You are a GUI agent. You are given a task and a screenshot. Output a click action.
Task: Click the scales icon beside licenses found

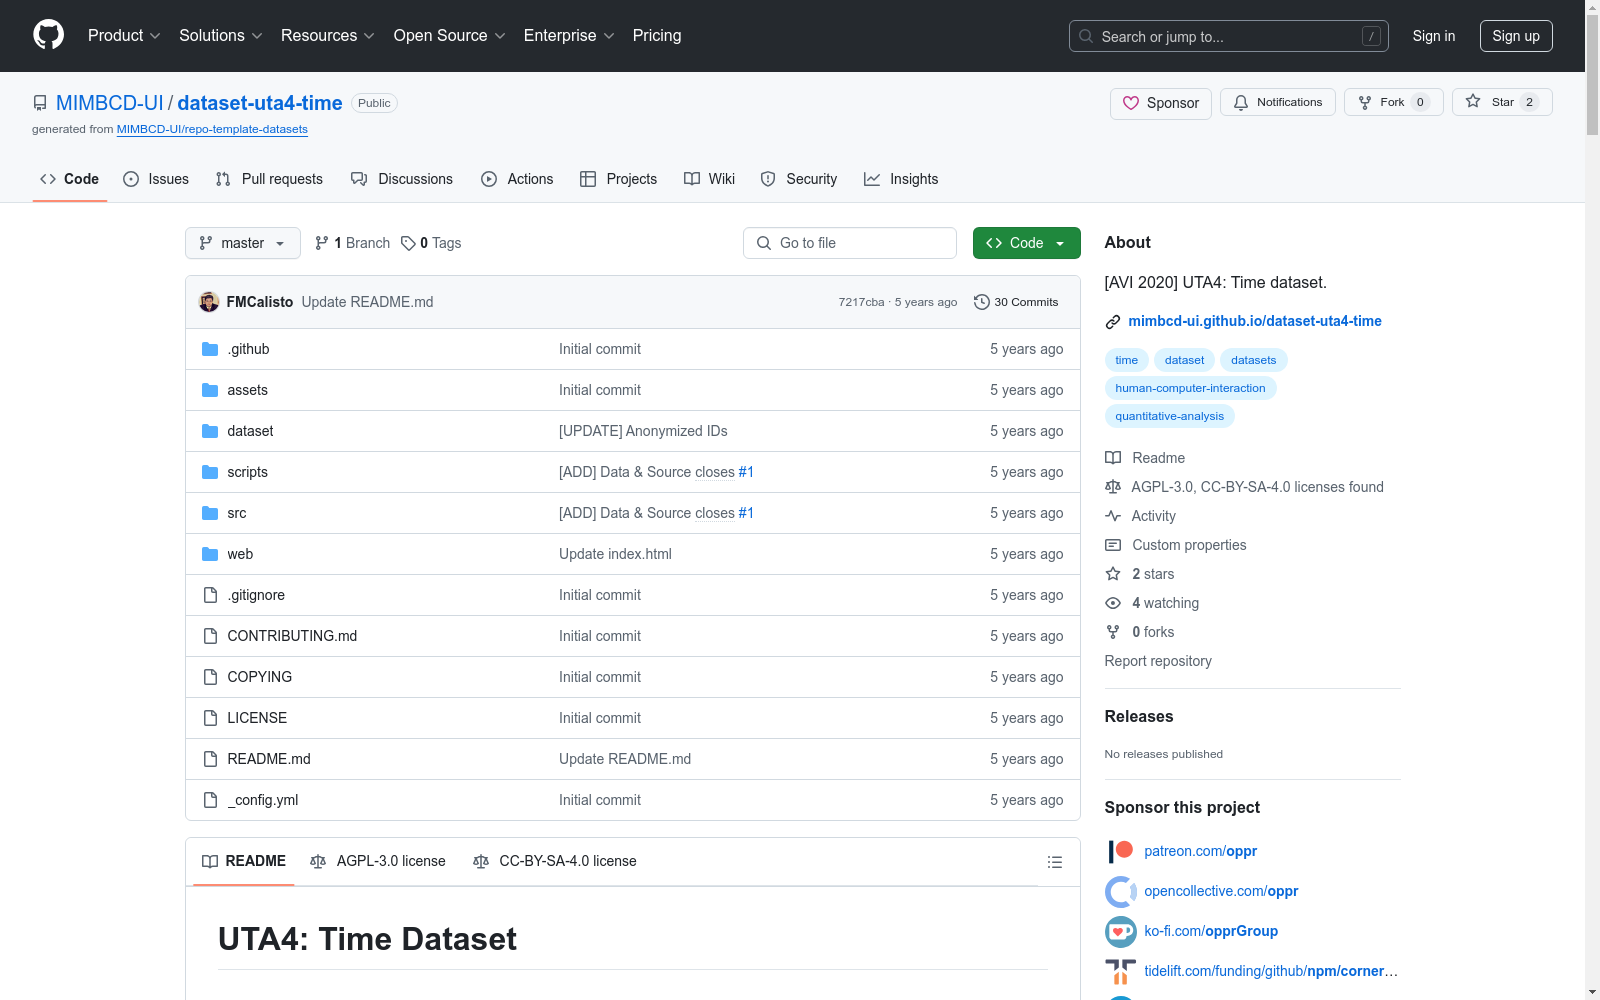[x=1113, y=487]
